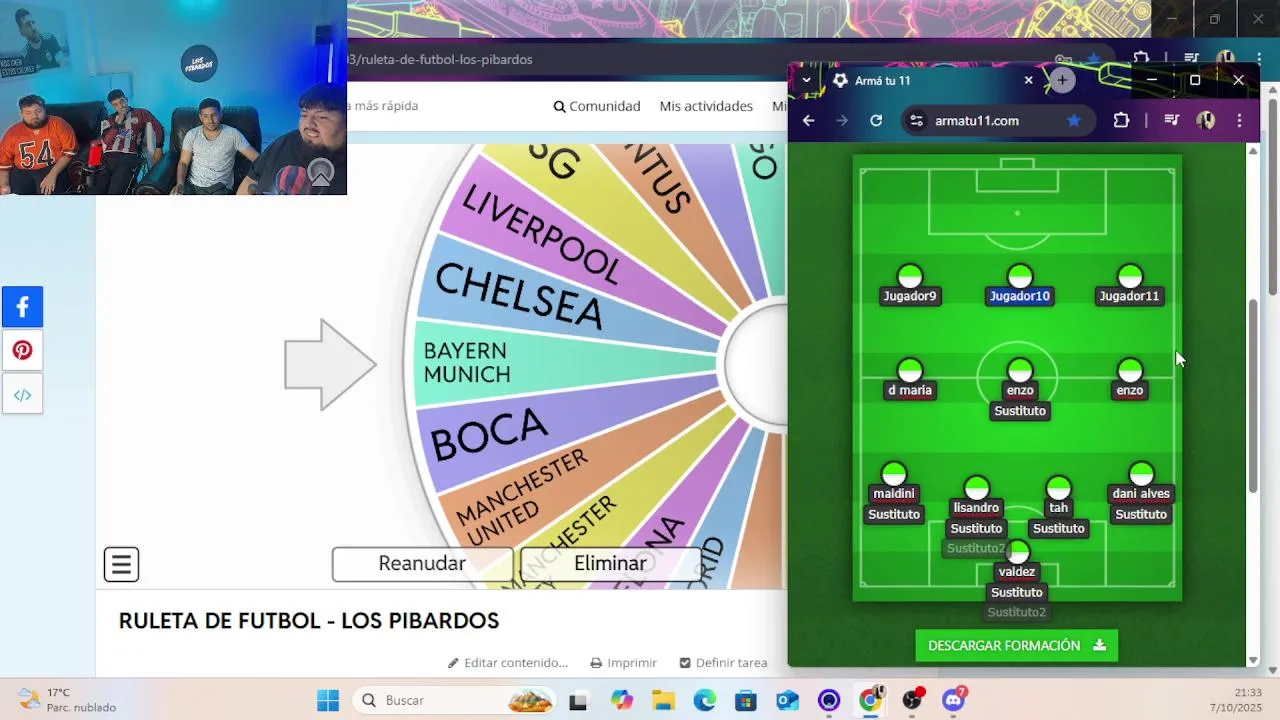Go back in the armatu11 browser window
This screenshot has width=1280, height=720.
[x=809, y=121]
